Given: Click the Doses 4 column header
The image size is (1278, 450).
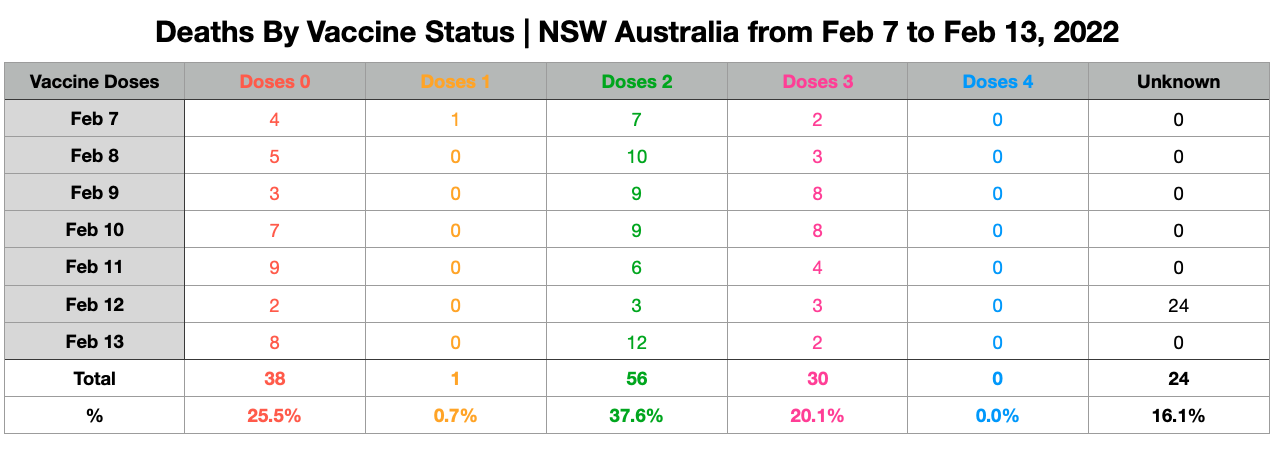Looking at the screenshot, I should tap(998, 82).
